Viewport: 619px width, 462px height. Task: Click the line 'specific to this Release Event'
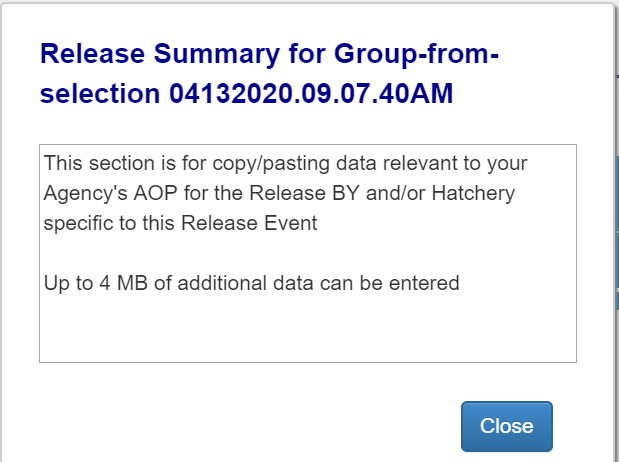(180, 223)
